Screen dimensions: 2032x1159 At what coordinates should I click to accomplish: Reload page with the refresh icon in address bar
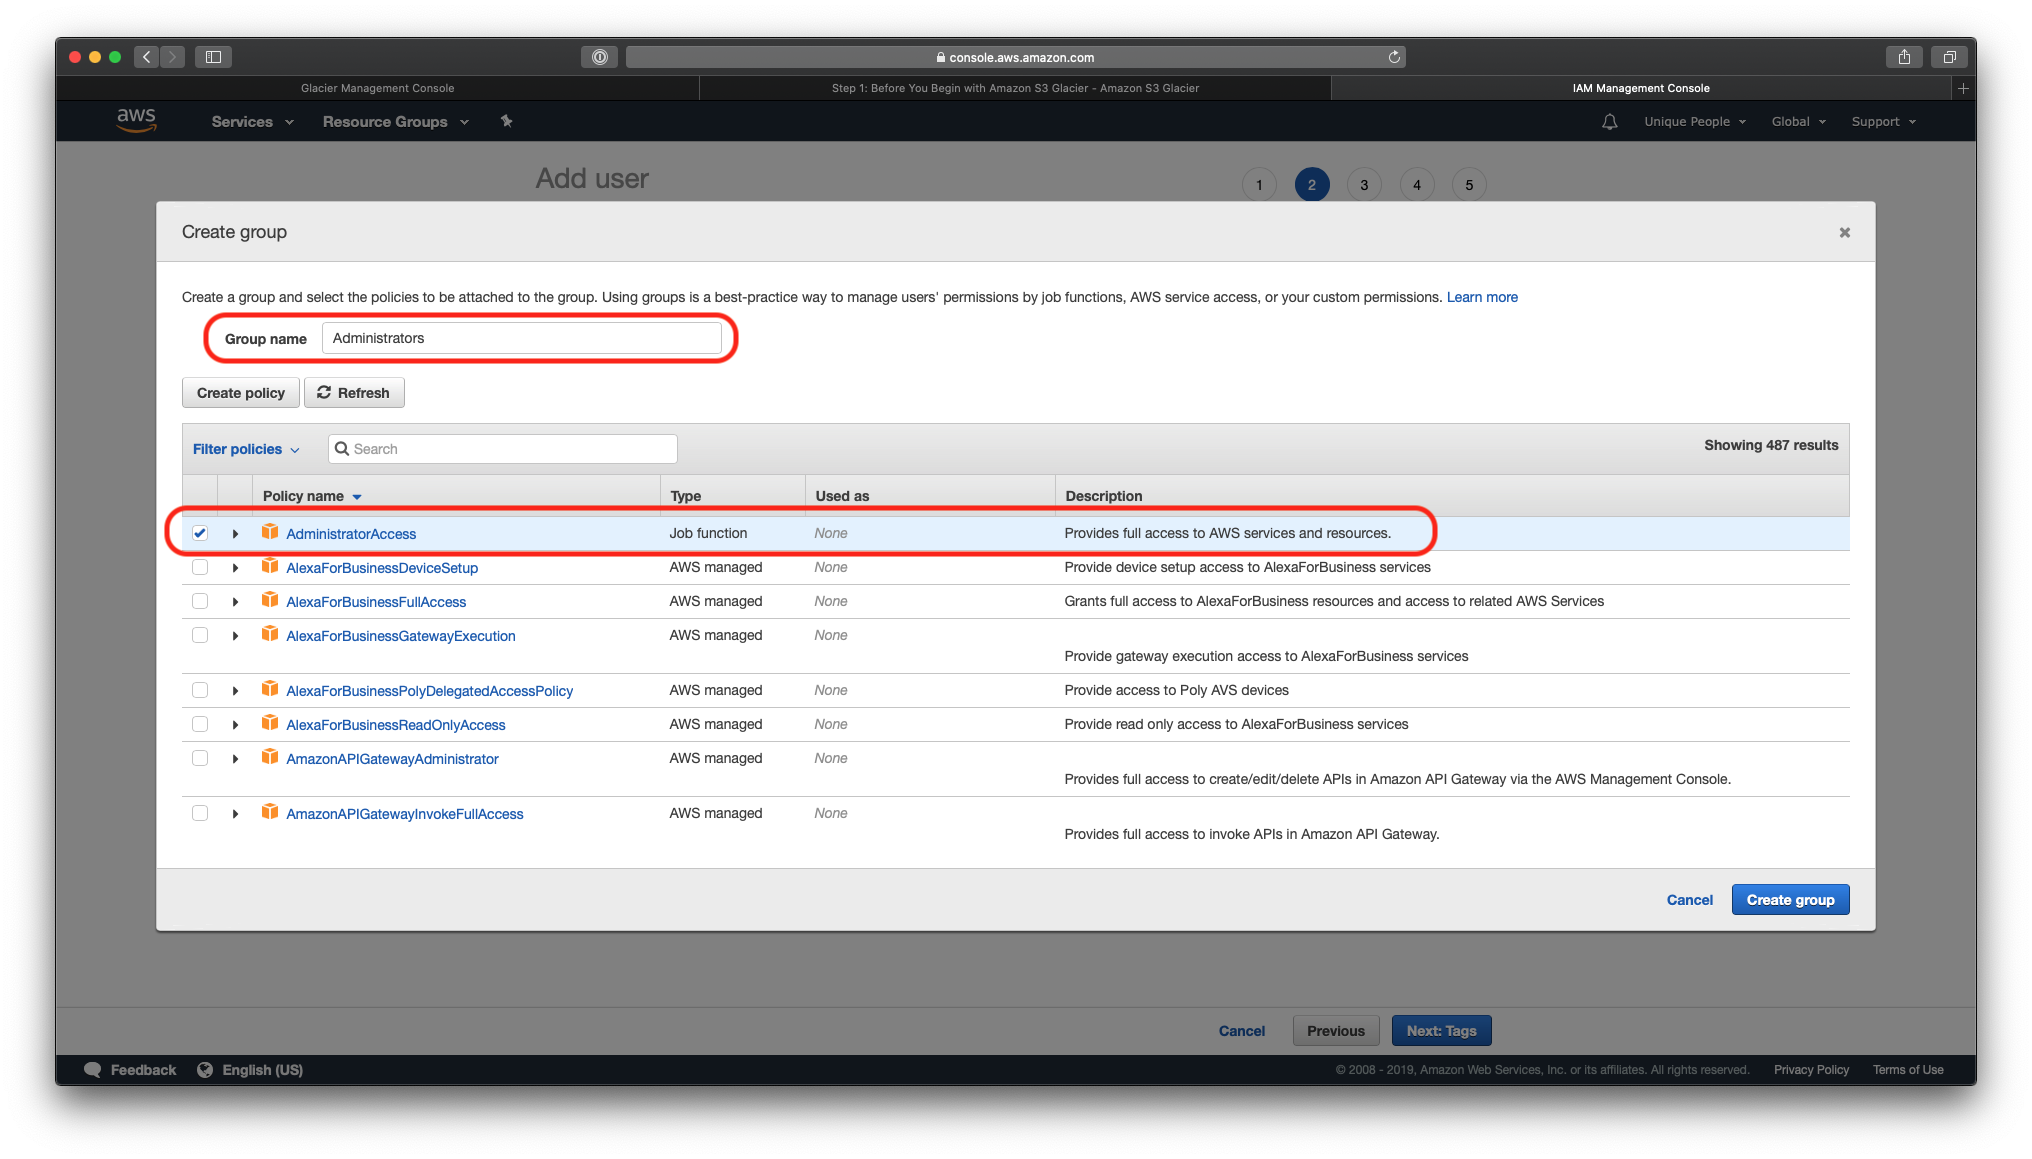coord(1393,57)
